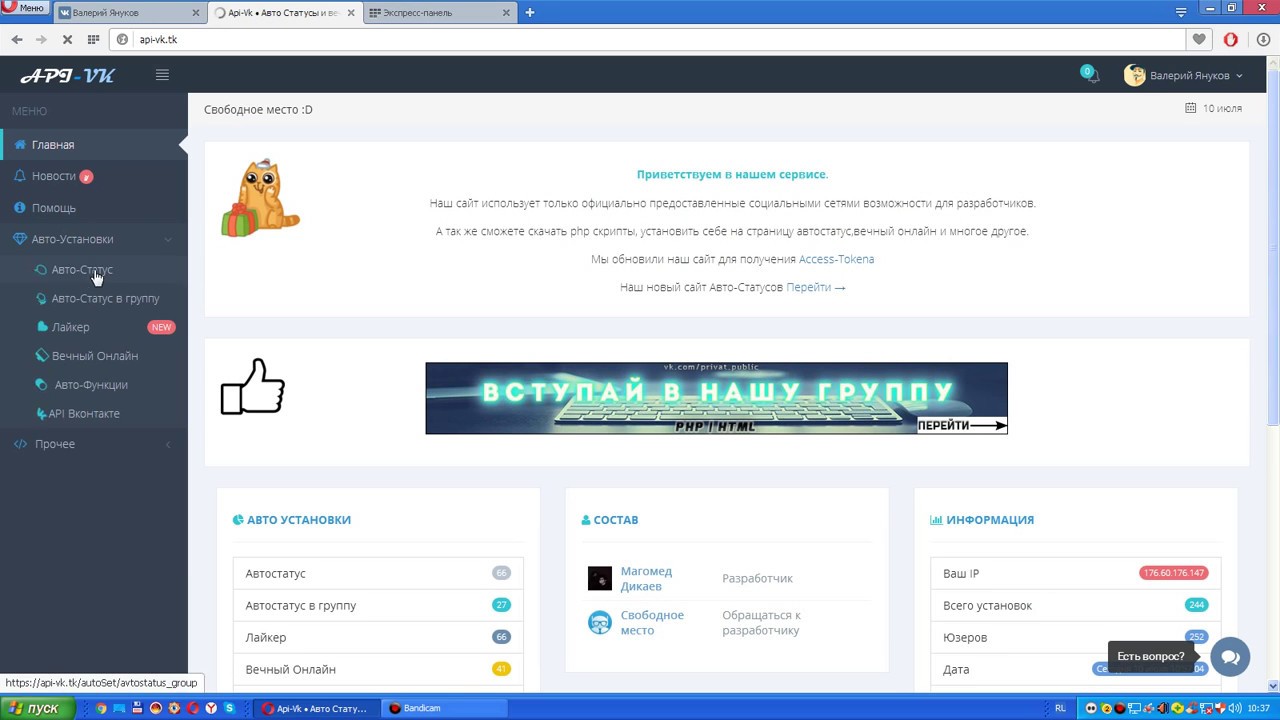Open the Opera Меню button
The width and height of the screenshot is (1280, 720).
click(x=26, y=8)
